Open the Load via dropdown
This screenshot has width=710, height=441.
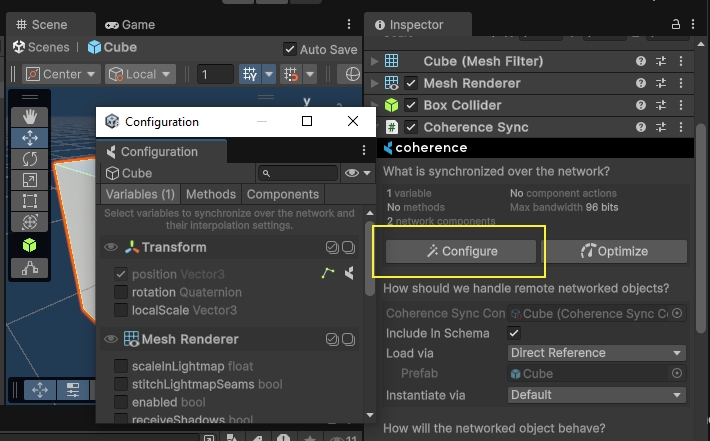pos(596,353)
